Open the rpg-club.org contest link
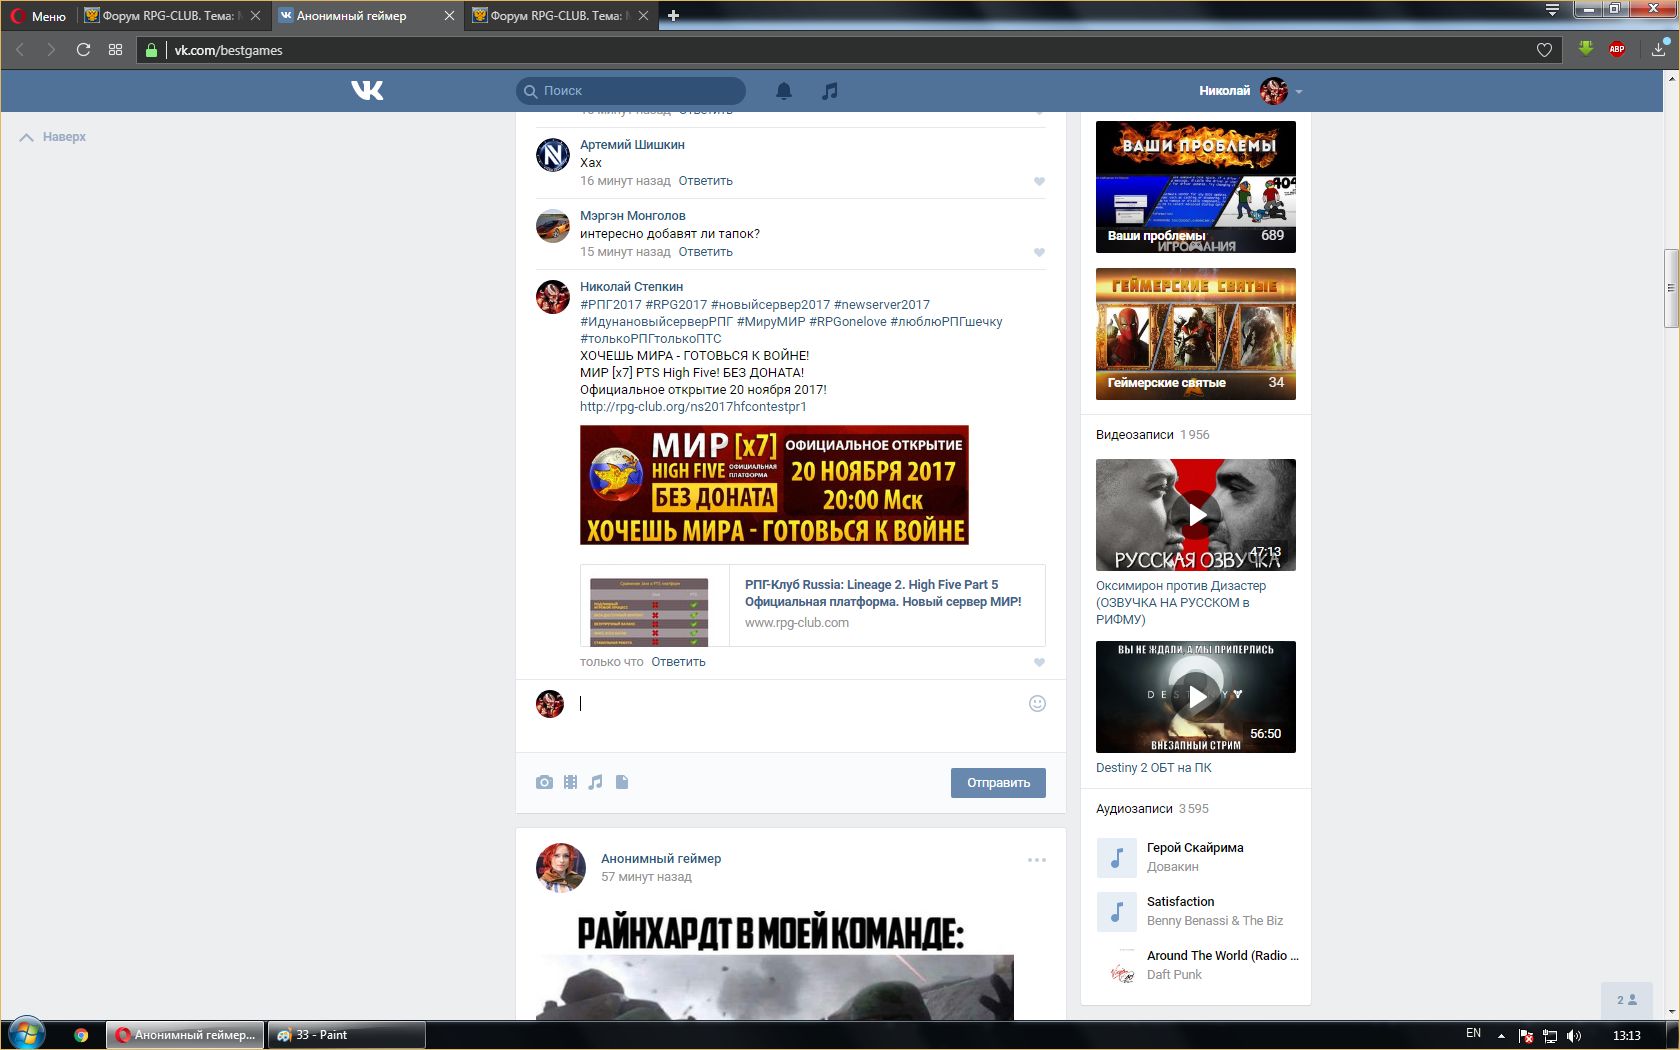The image size is (1680, 1050). [693, 407]
